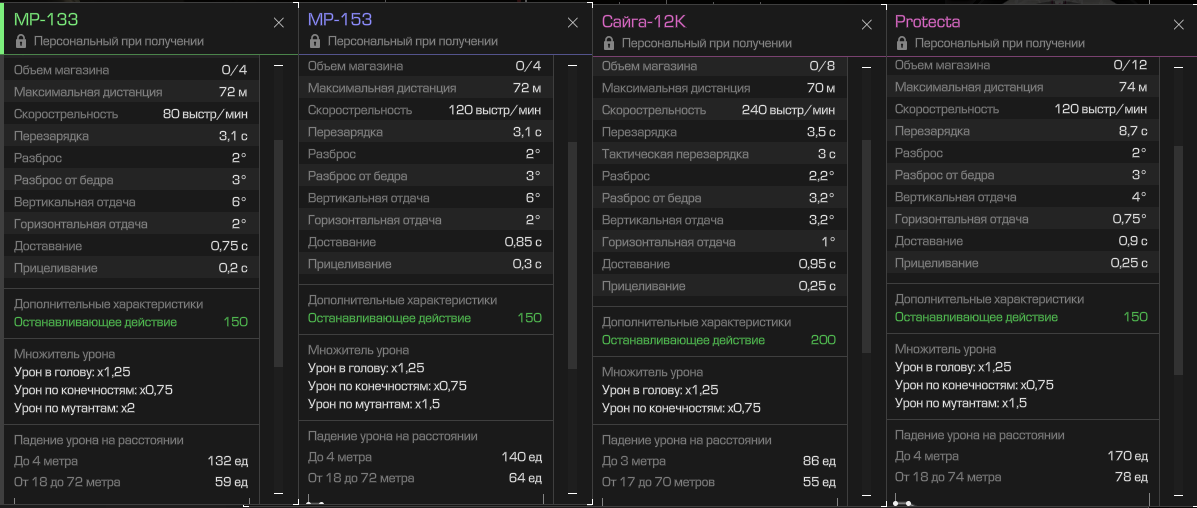The height and width of the screenshot is (508, 1197).
Task: Click Сайга-12К 'Тактическая перезарядка' row
Action: click(x=718, y=154)
